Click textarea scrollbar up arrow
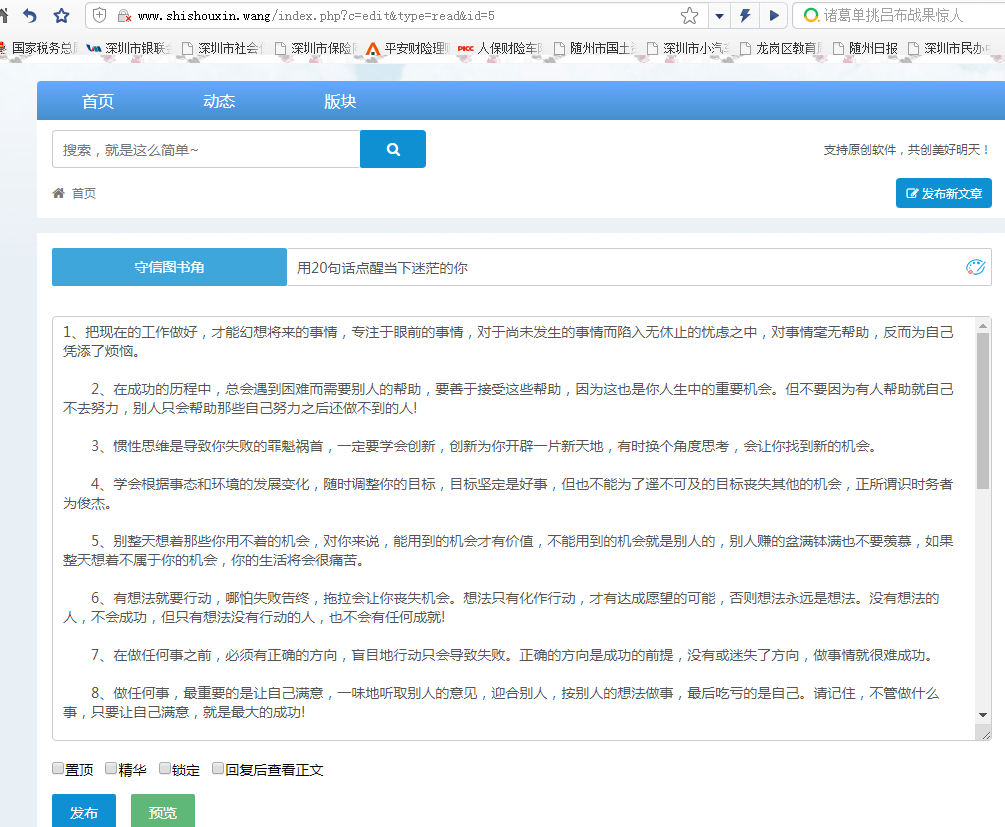Viewport: 1005px width, 827px height. (x=983, y=326)
